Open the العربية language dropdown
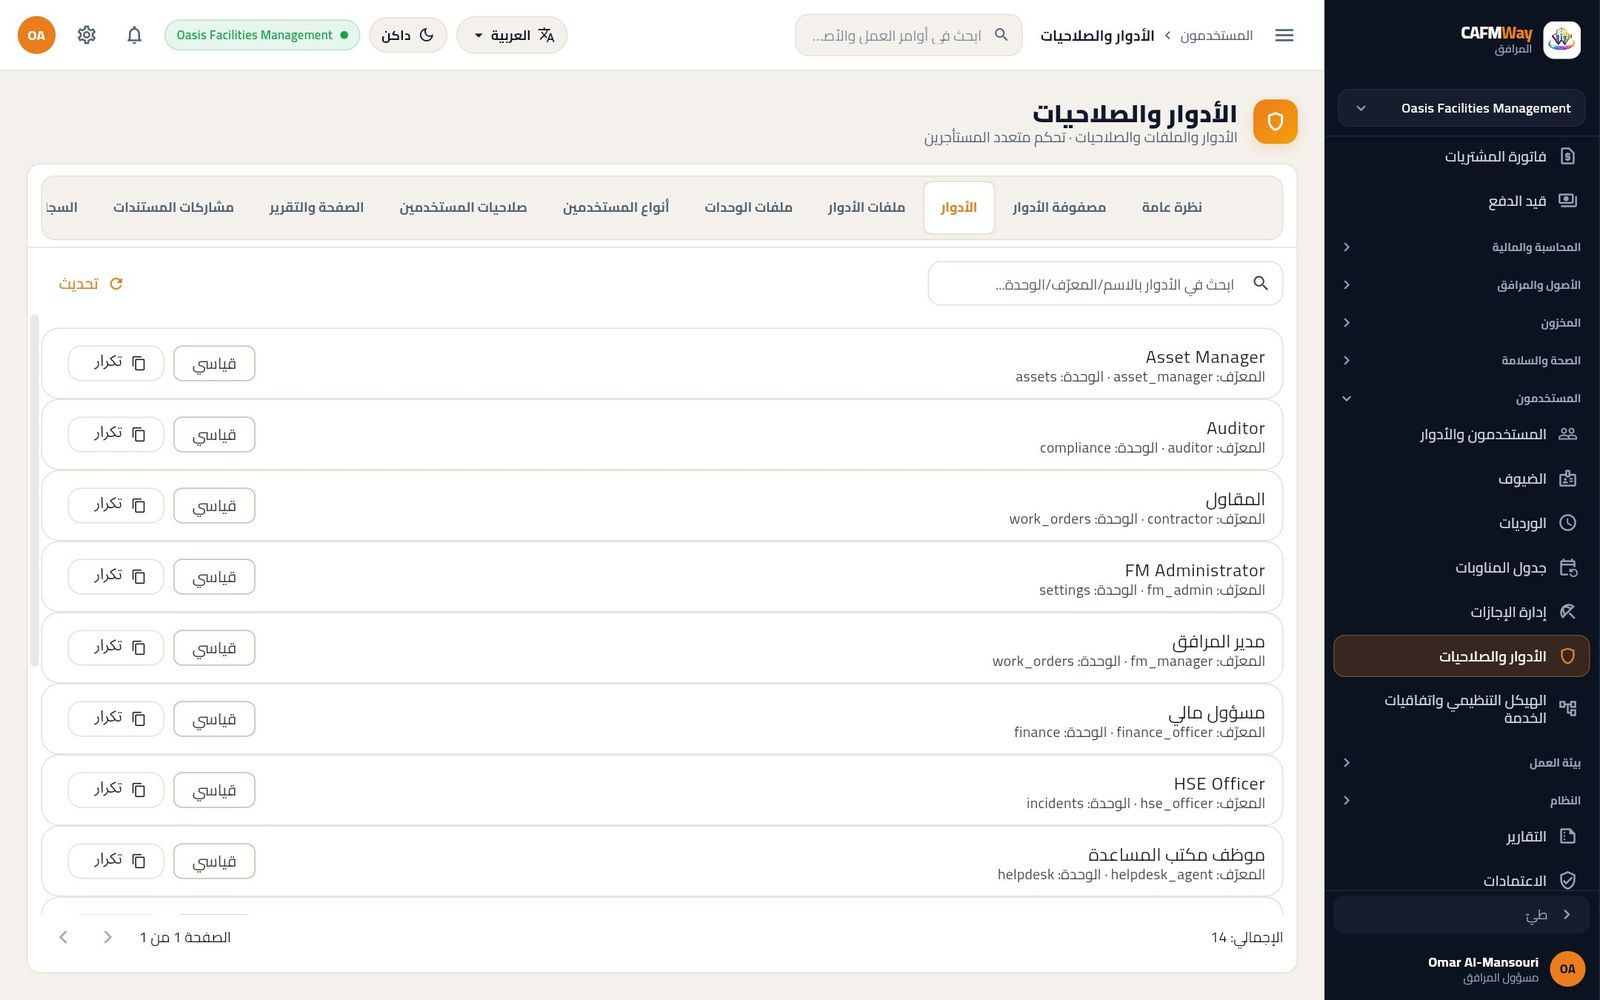Screen dimensions: 1600x1000 [x=512, y=35]
